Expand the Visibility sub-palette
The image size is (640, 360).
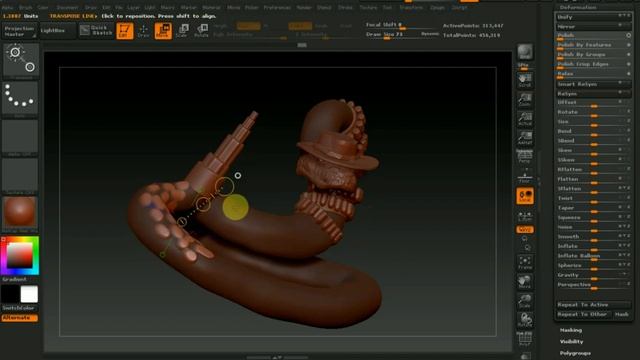click(x=571, y=342)
